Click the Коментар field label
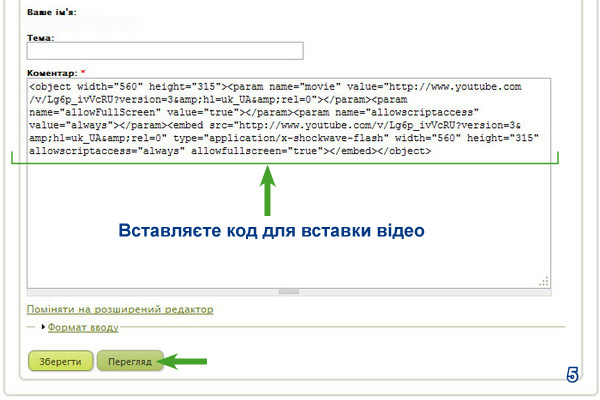Screen dimensions: 600x400 (x=51, y=73)
